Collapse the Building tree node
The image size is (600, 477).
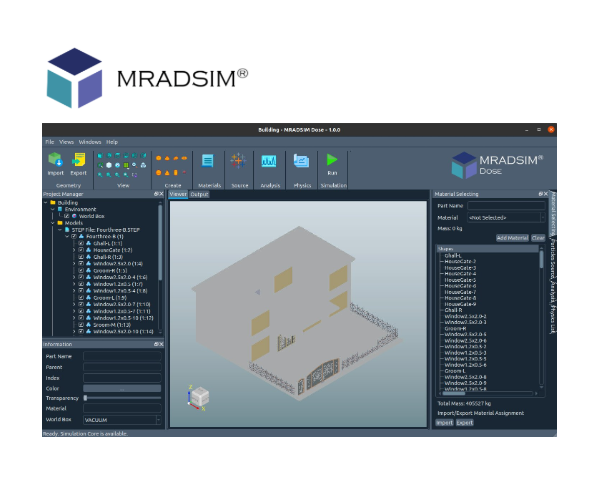(x=46, y=202)
